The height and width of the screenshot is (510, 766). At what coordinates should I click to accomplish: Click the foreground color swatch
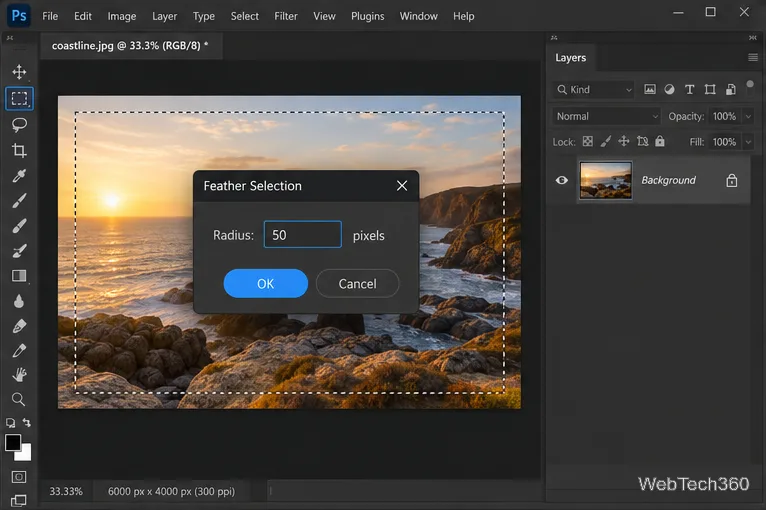tap(13, 443)
